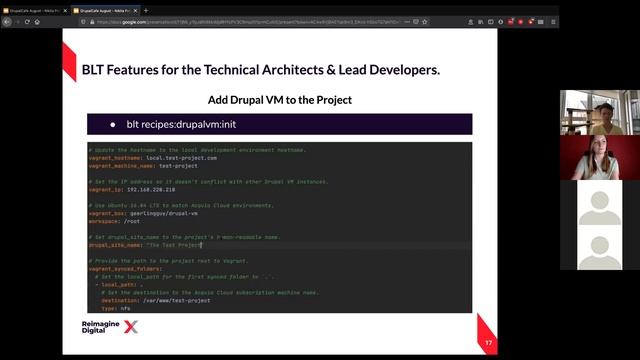Click the 'Add Drupal VM to the Project' subtitle
Screen dimensions: 640x360
(x=280, y=100)
